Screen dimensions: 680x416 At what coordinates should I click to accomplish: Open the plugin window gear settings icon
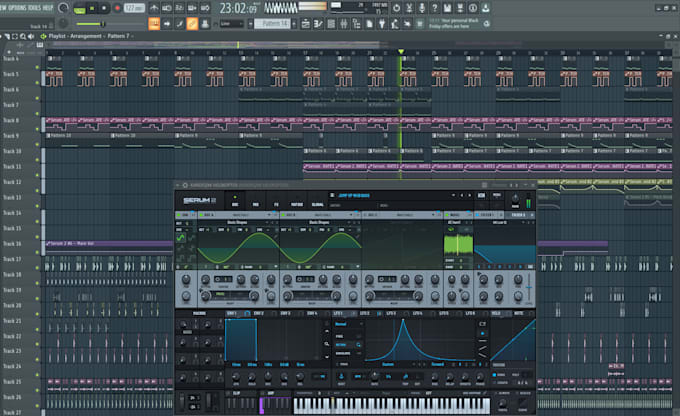(x=185, y=185)
